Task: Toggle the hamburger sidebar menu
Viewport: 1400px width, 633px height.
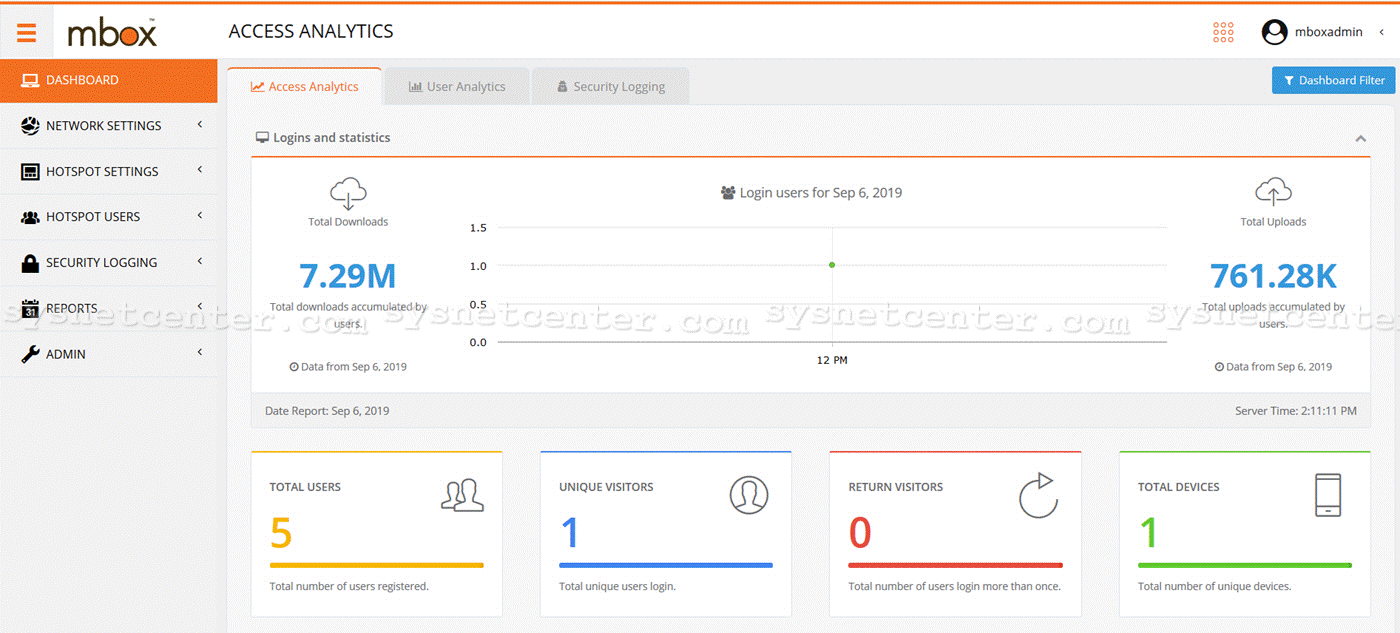Action: pos(26,33)
